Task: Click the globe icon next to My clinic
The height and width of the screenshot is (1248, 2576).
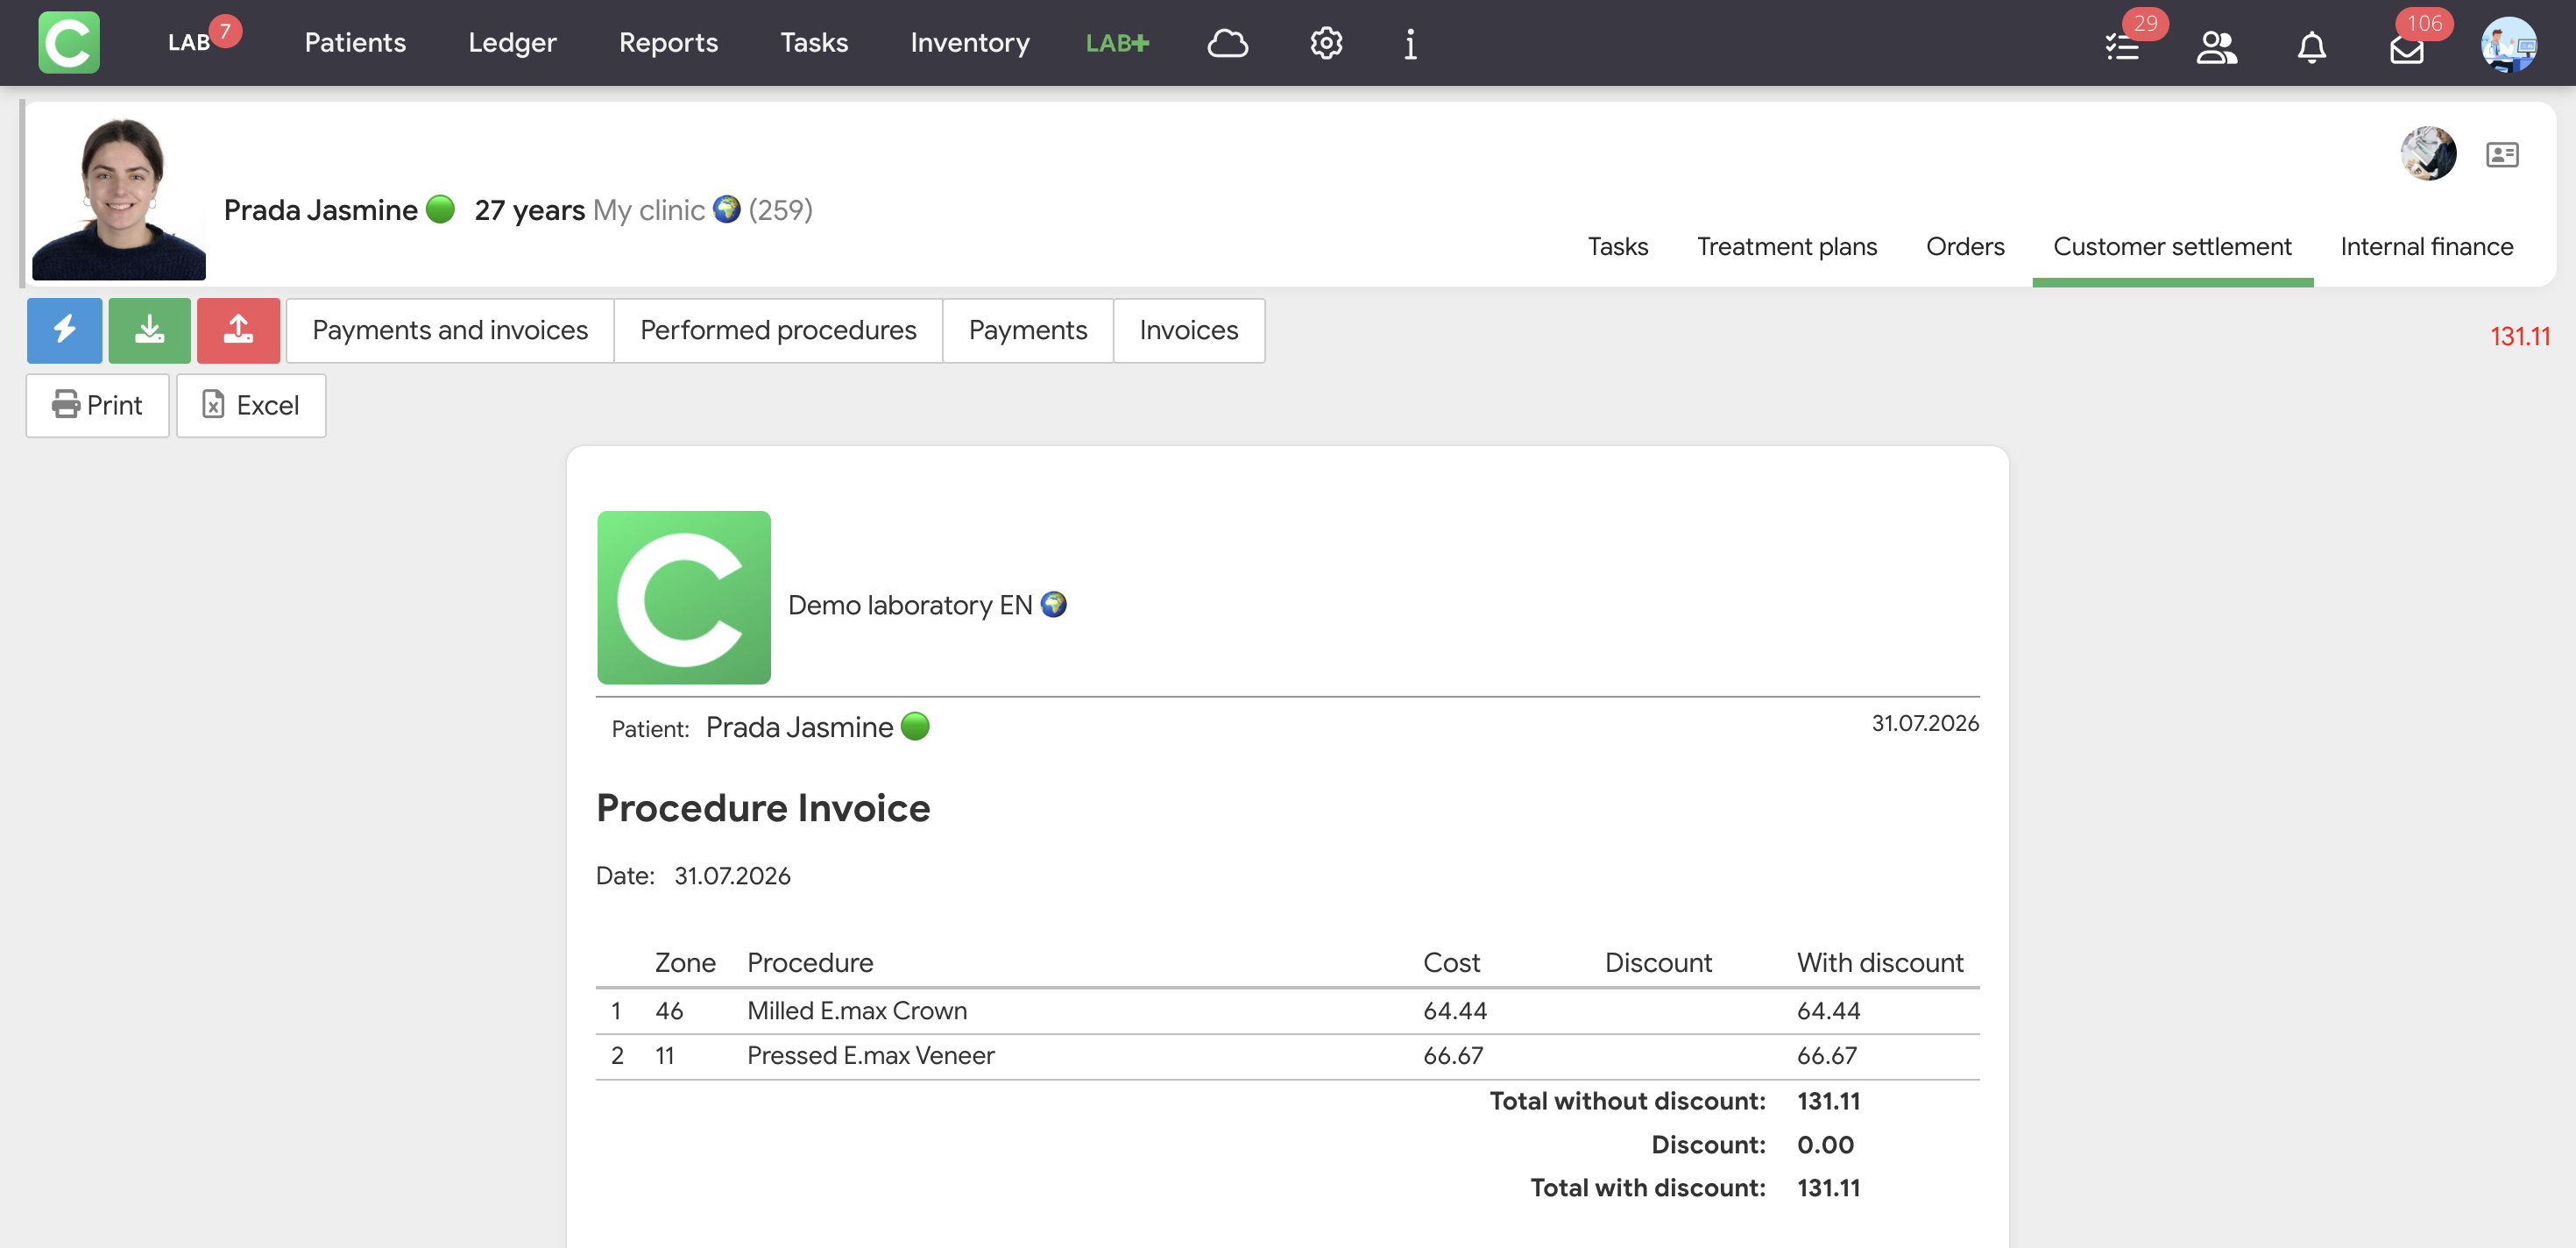Action: [726, 209]
